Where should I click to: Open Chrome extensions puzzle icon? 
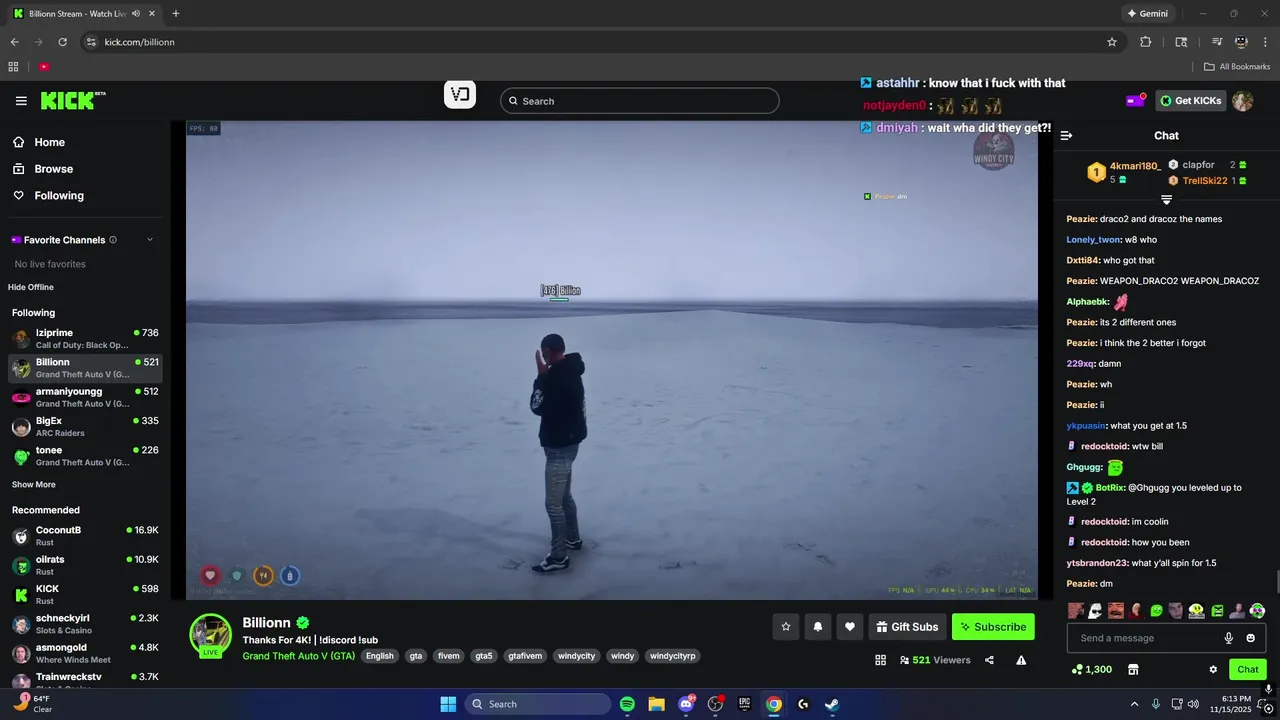point(1146,42)
